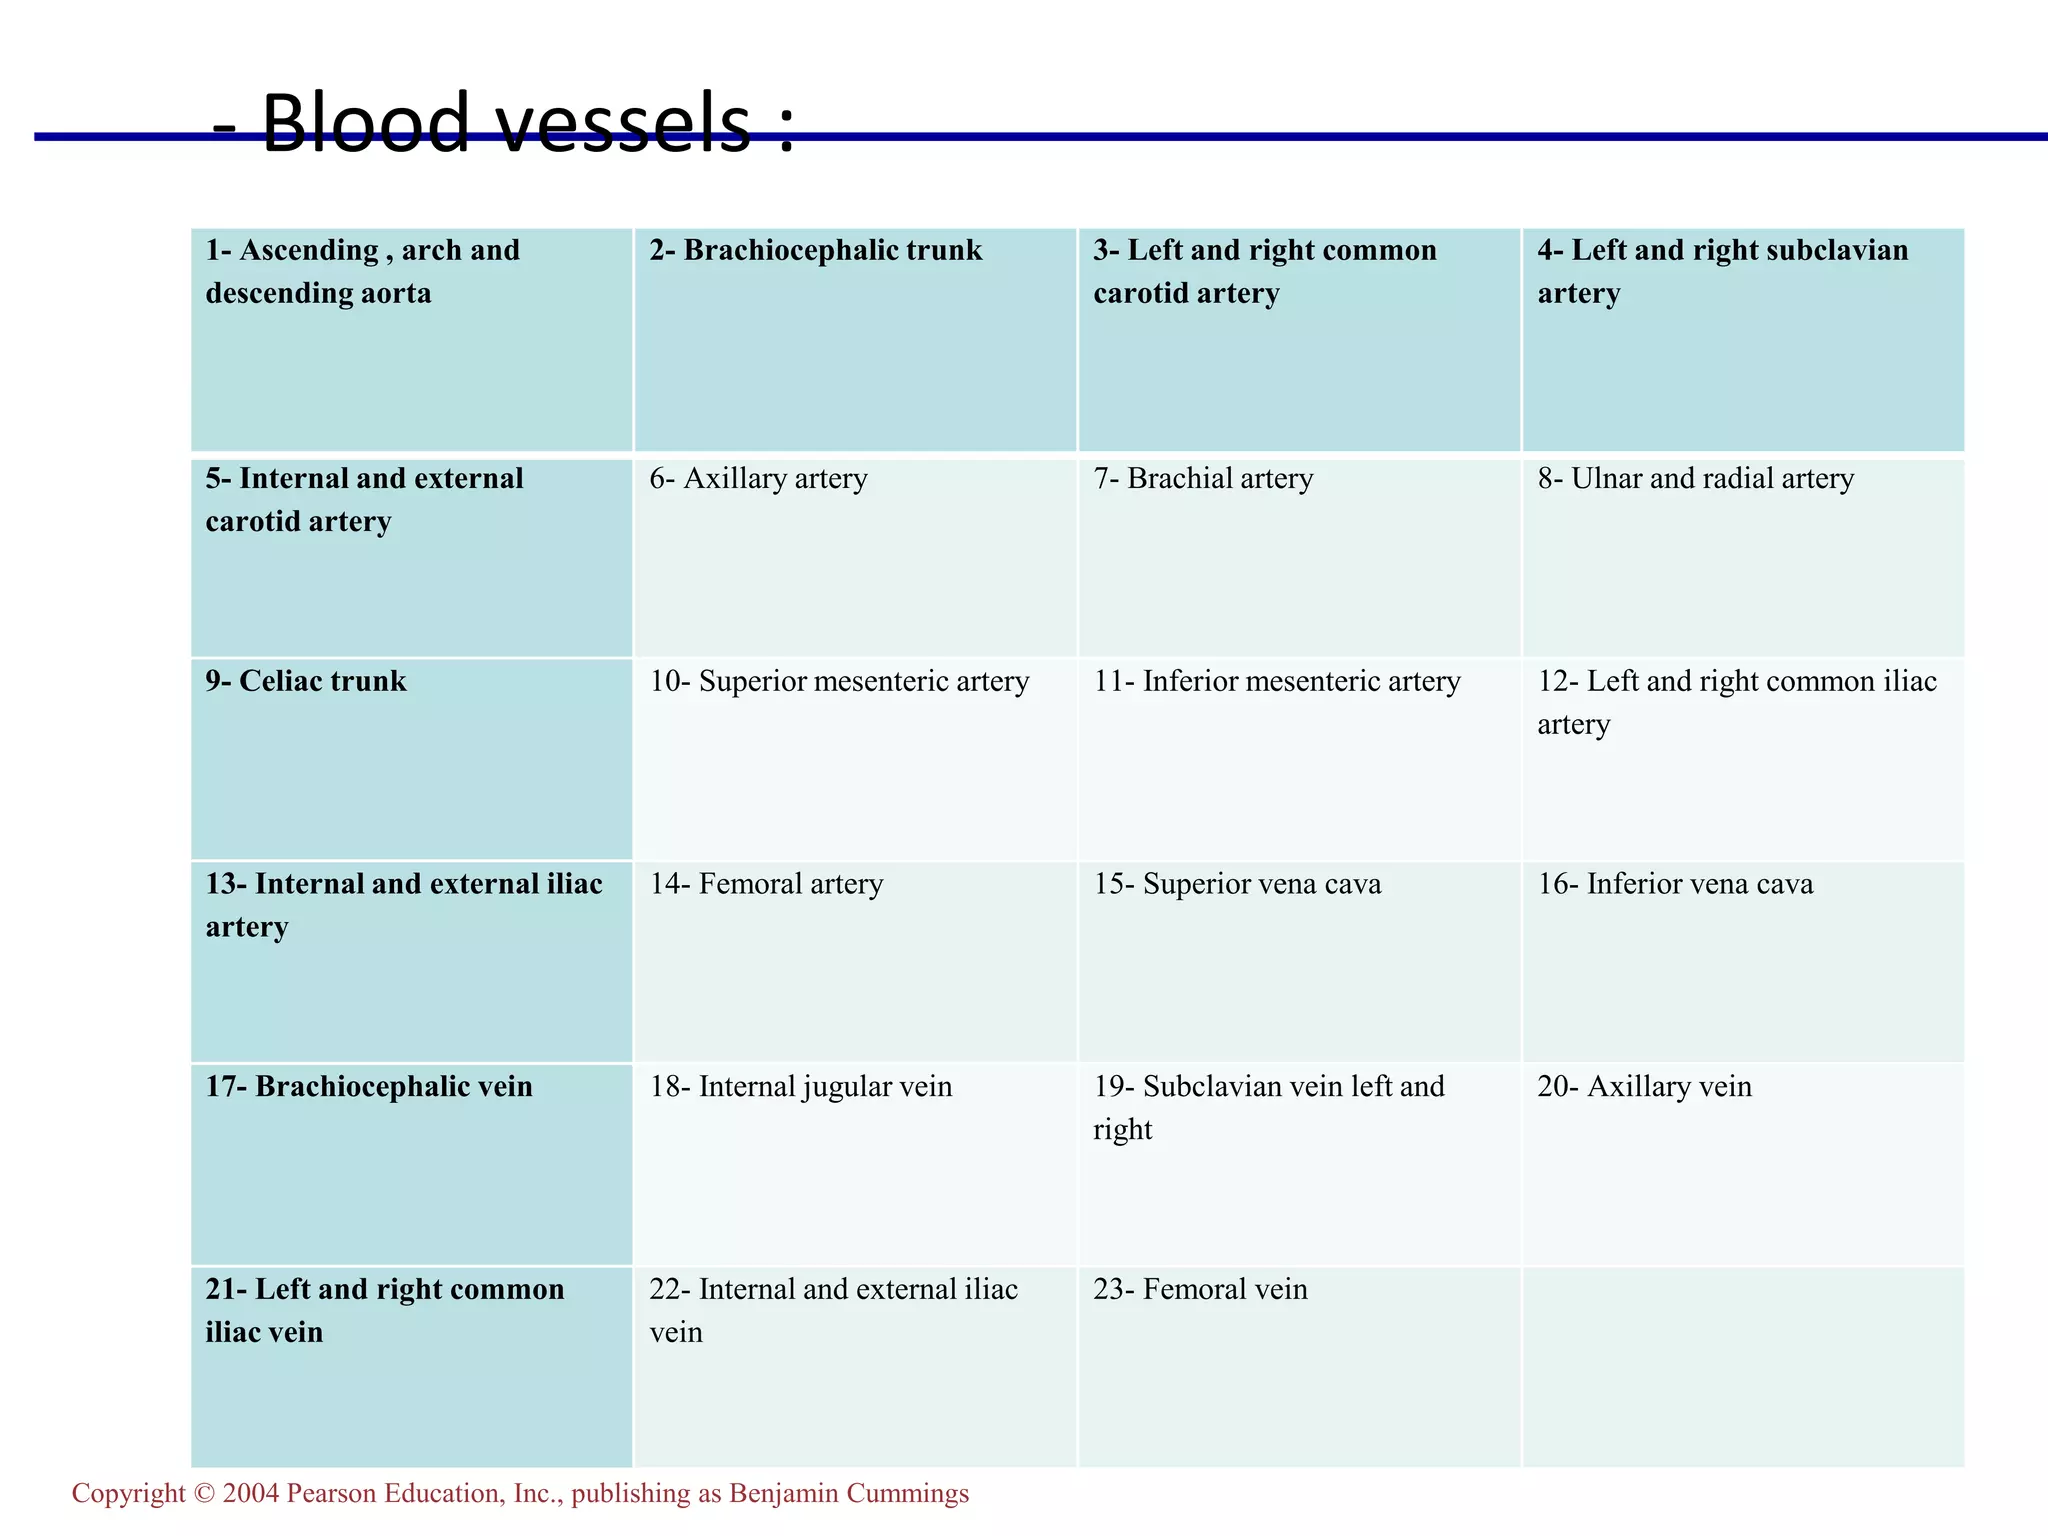Click the Celiac trunk cell

coord(412,760)
